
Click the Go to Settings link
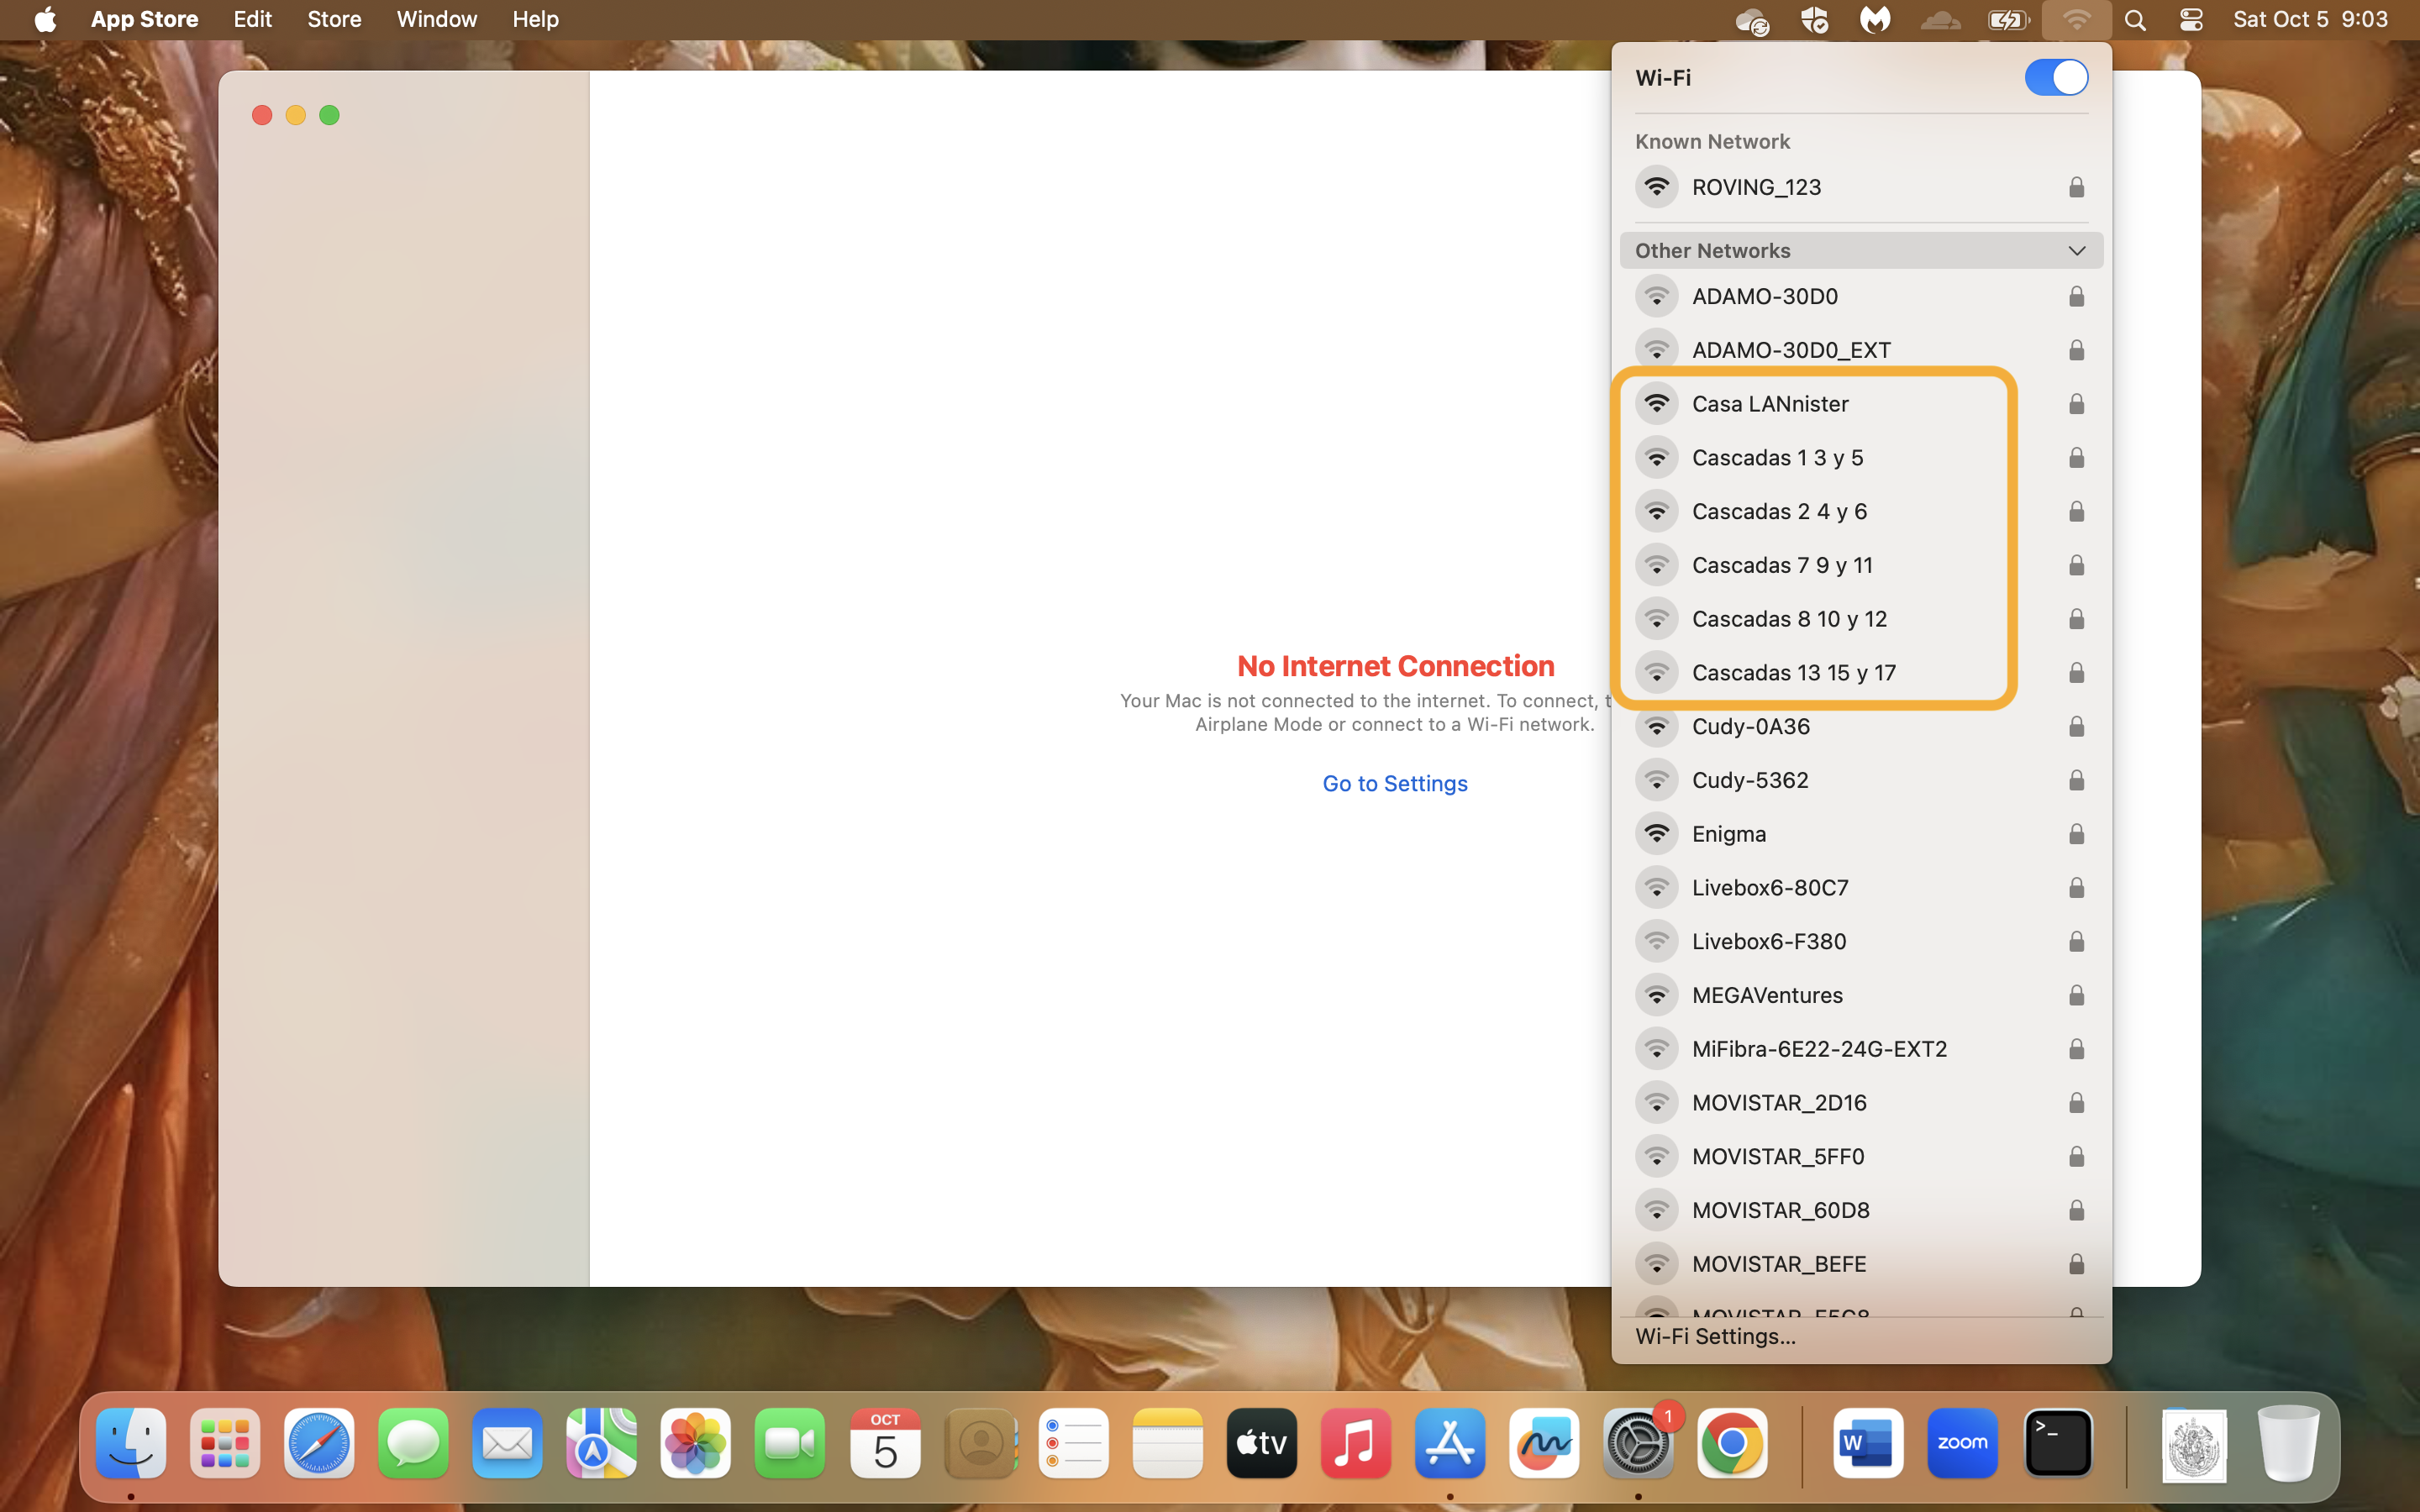pyautogui.click(x=1395, y=783)
